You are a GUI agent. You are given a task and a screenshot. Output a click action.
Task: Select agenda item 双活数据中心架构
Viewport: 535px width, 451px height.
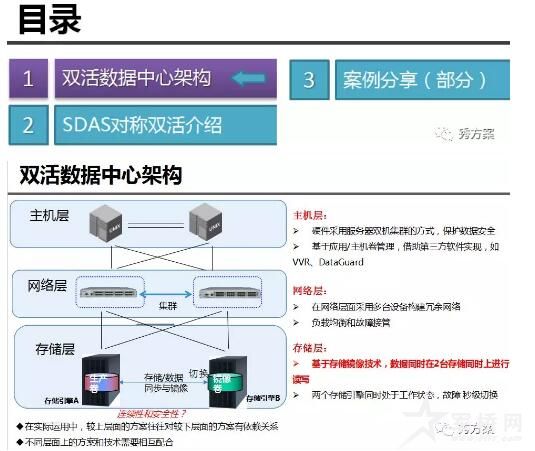[x=165, y=78]
